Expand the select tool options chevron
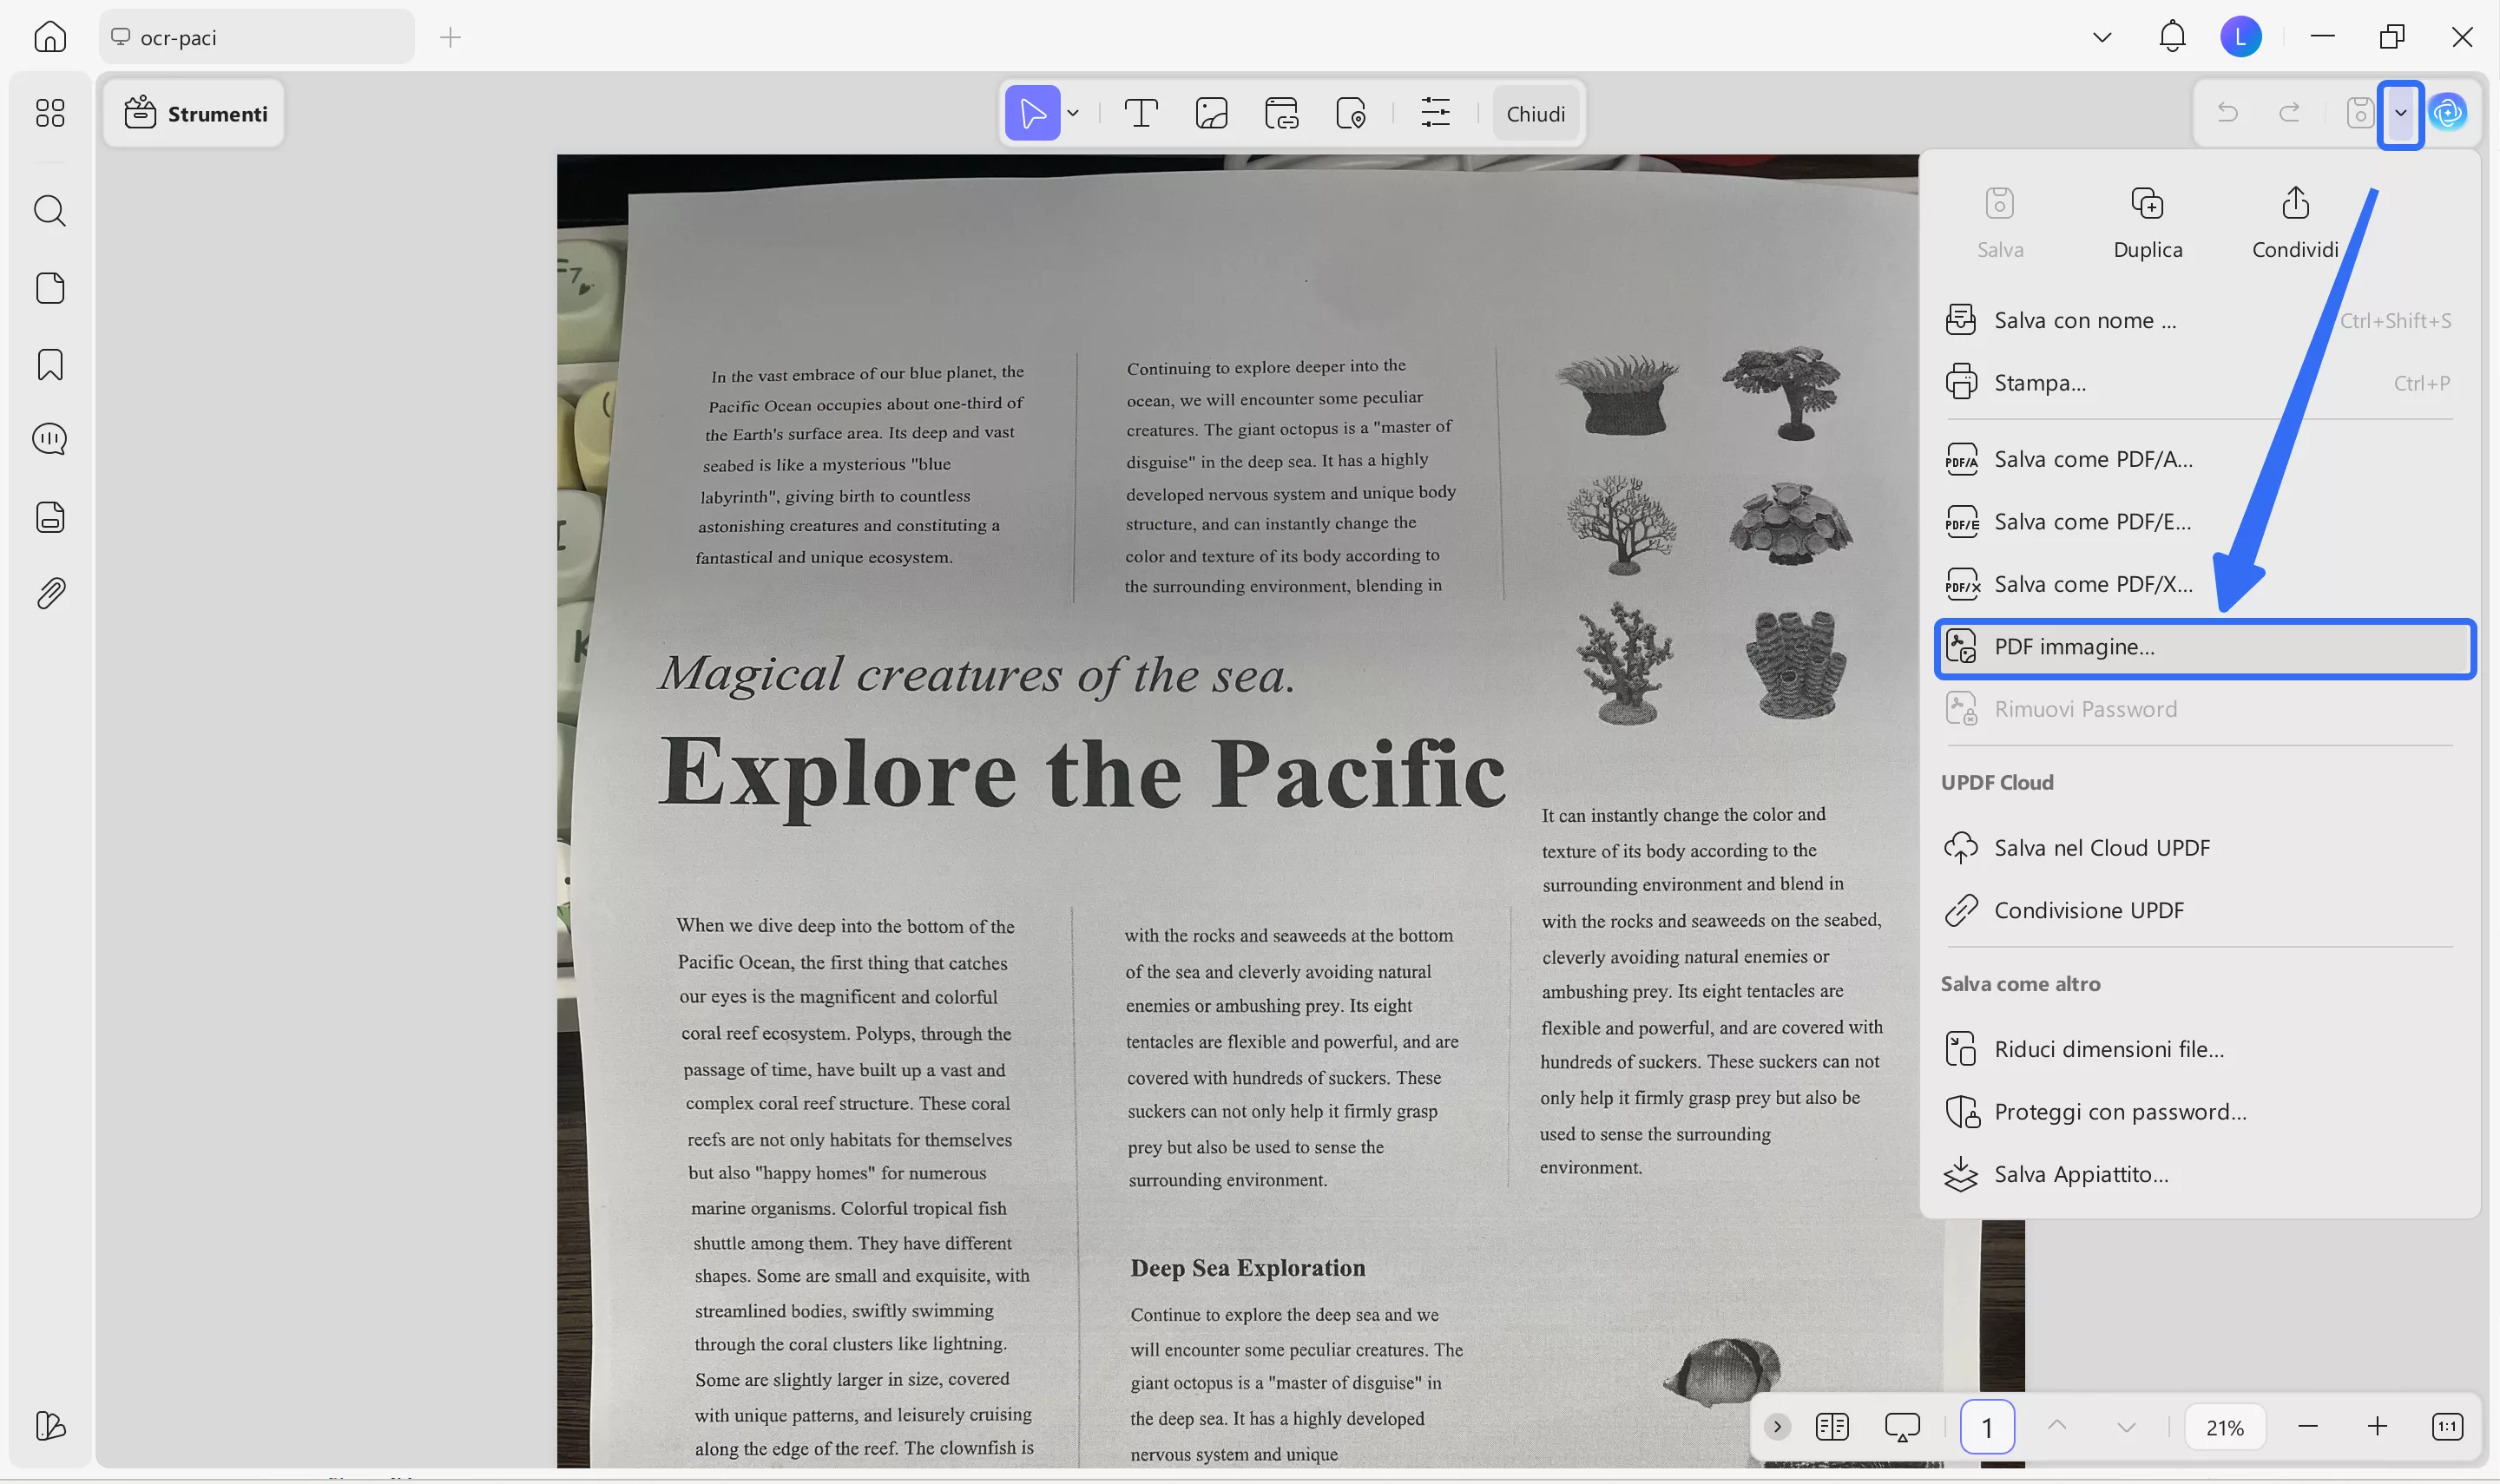The height and width of the screenshot is (1484, 2500). coord(1072,113)
